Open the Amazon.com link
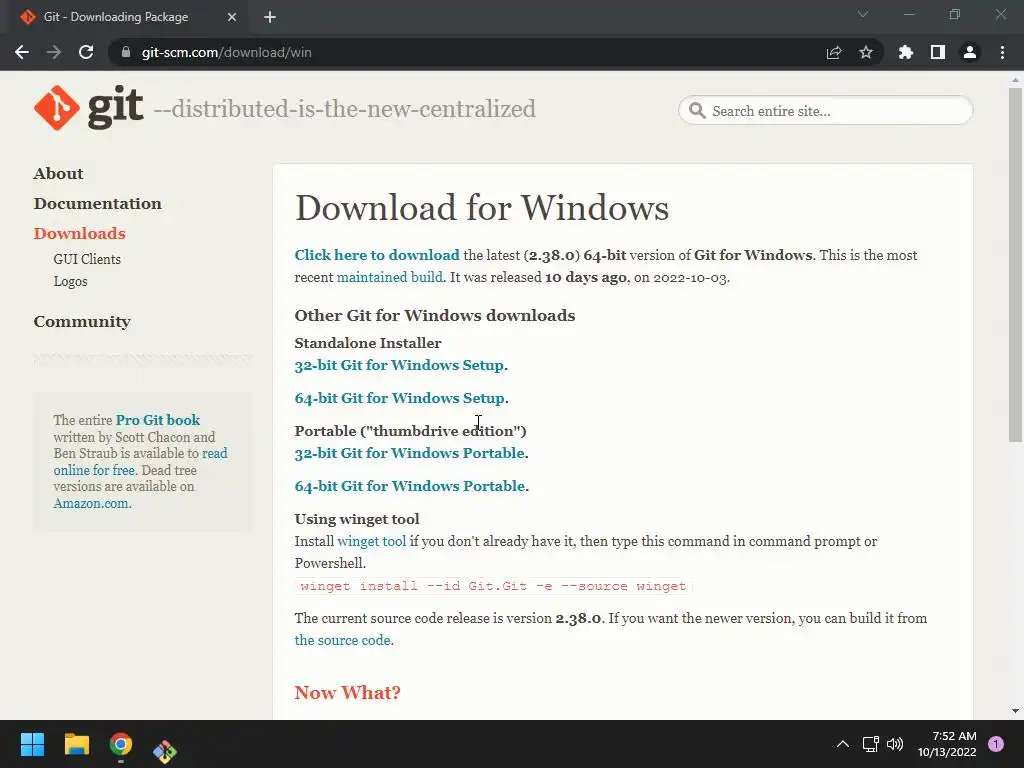 pos(91,503)
